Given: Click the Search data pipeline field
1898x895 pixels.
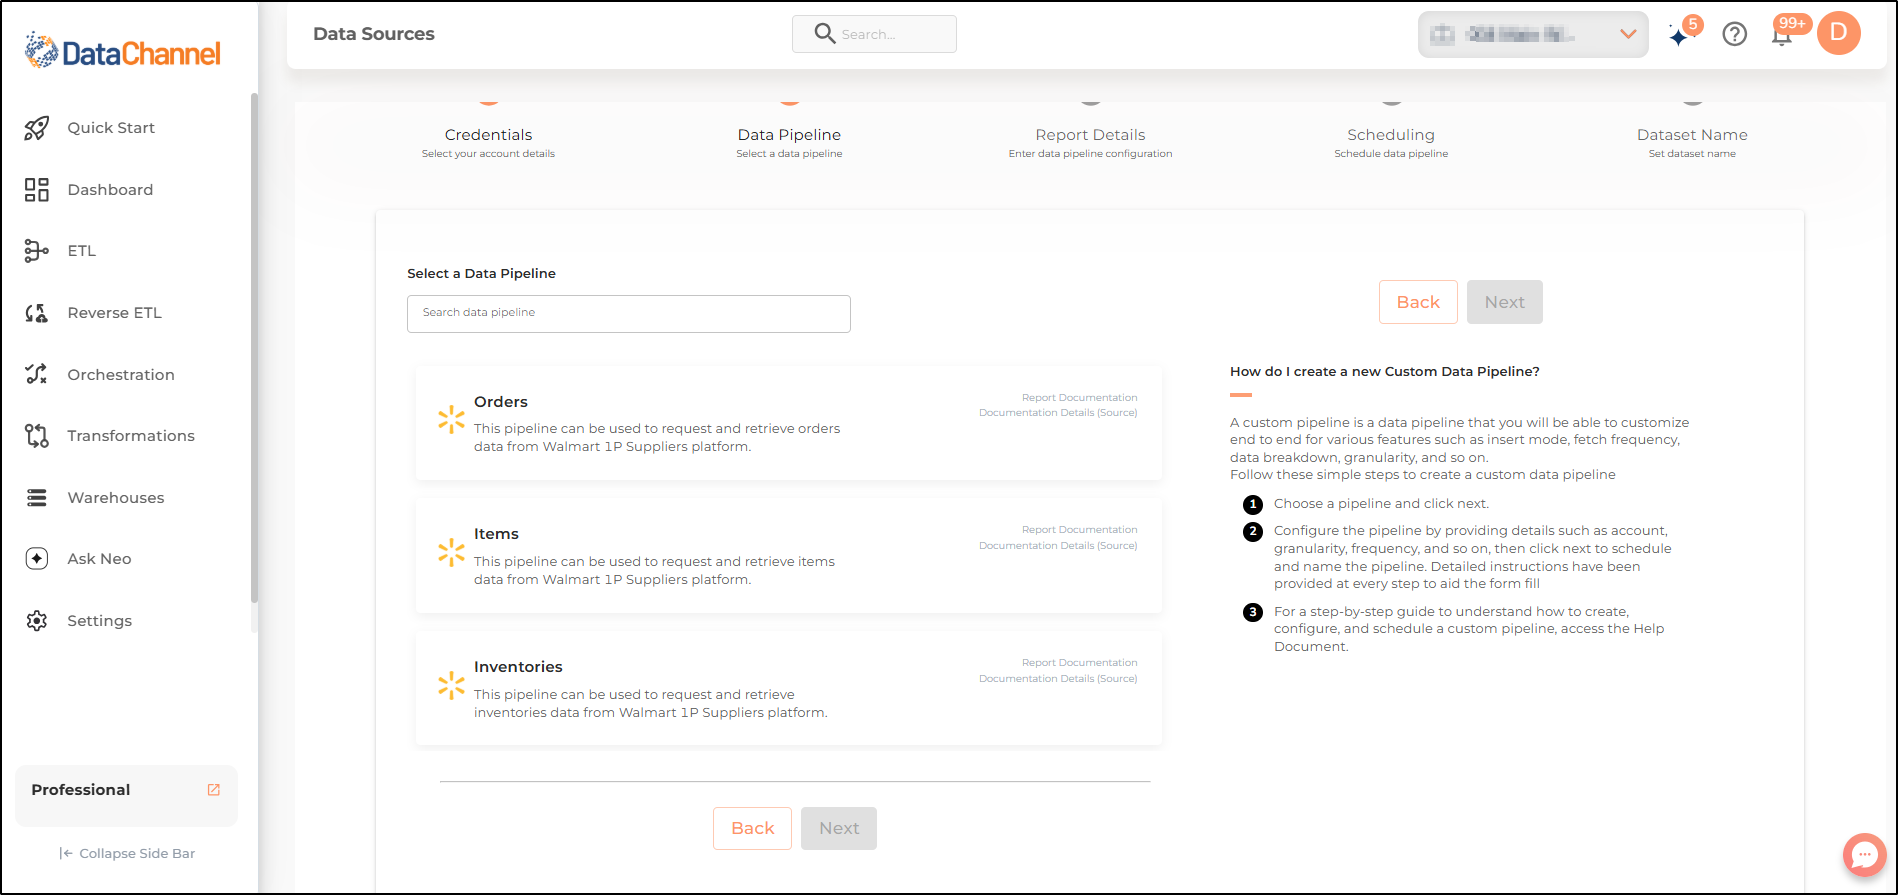Looking at the screenshot, I should 629,314.
